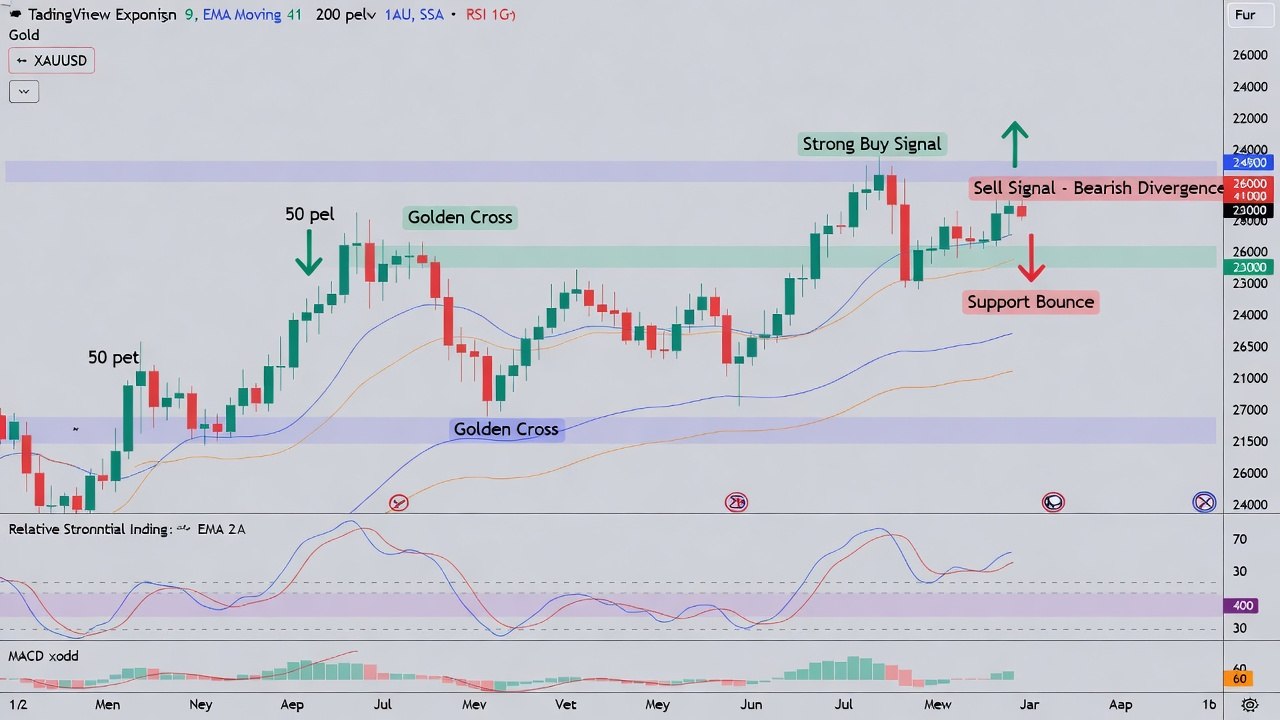Click the green-highlighted "Golden Cross" label
1280x720 pixels.
(x=460, y=217)
